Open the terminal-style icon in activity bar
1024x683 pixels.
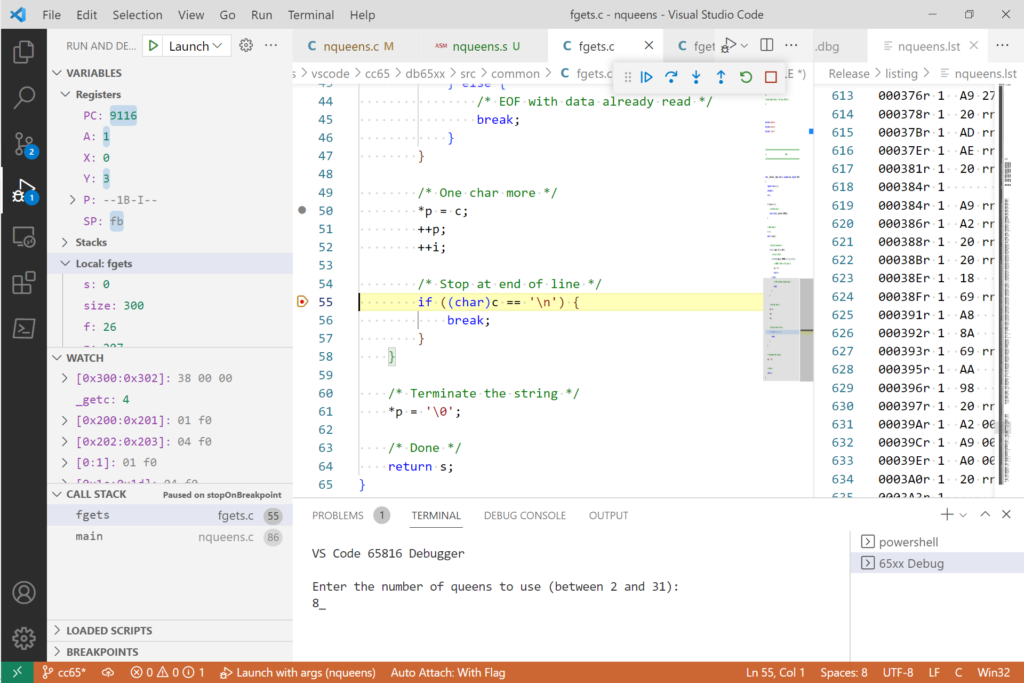point(24,328)
